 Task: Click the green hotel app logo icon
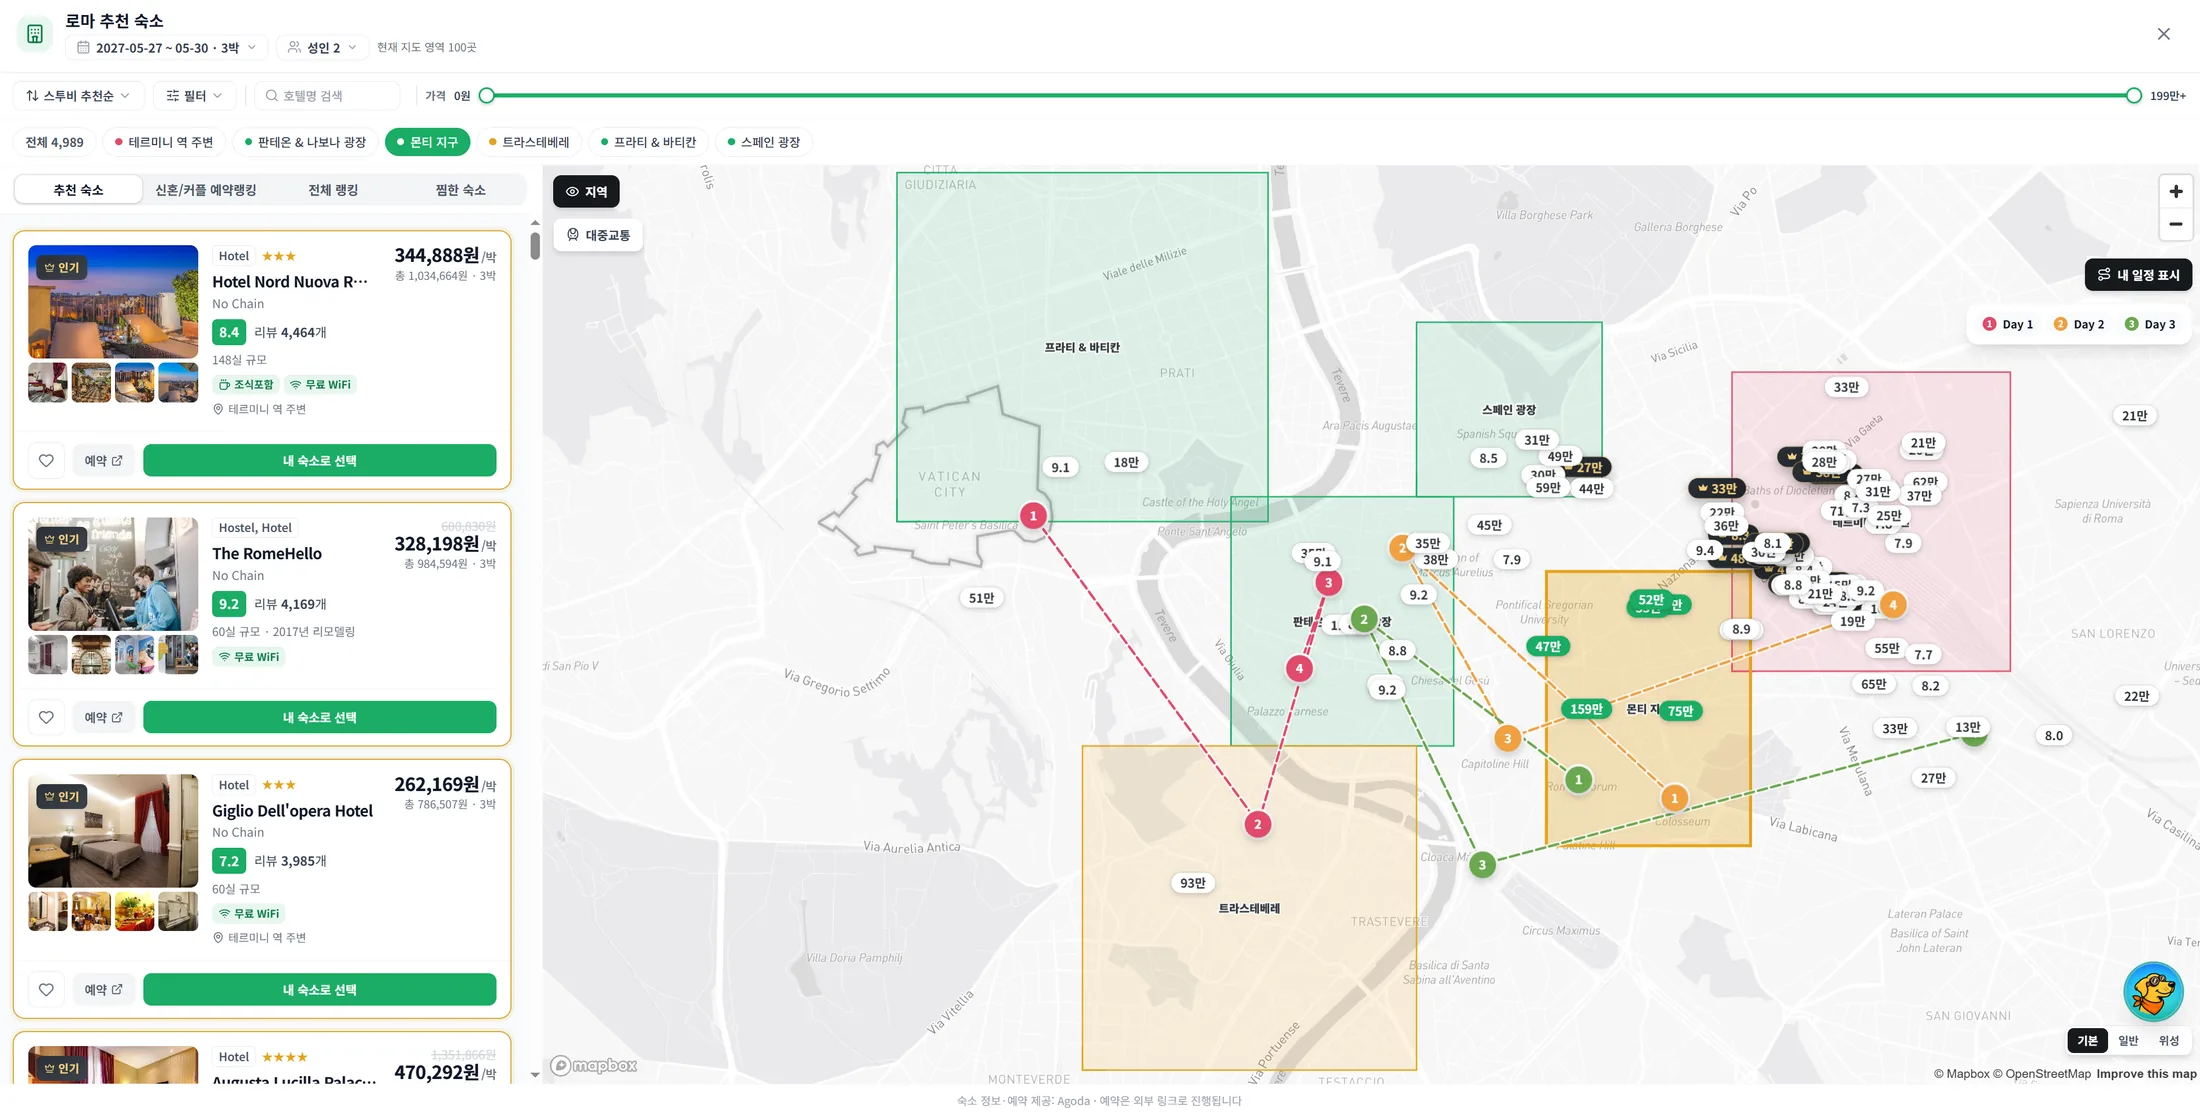coord(35,34)
